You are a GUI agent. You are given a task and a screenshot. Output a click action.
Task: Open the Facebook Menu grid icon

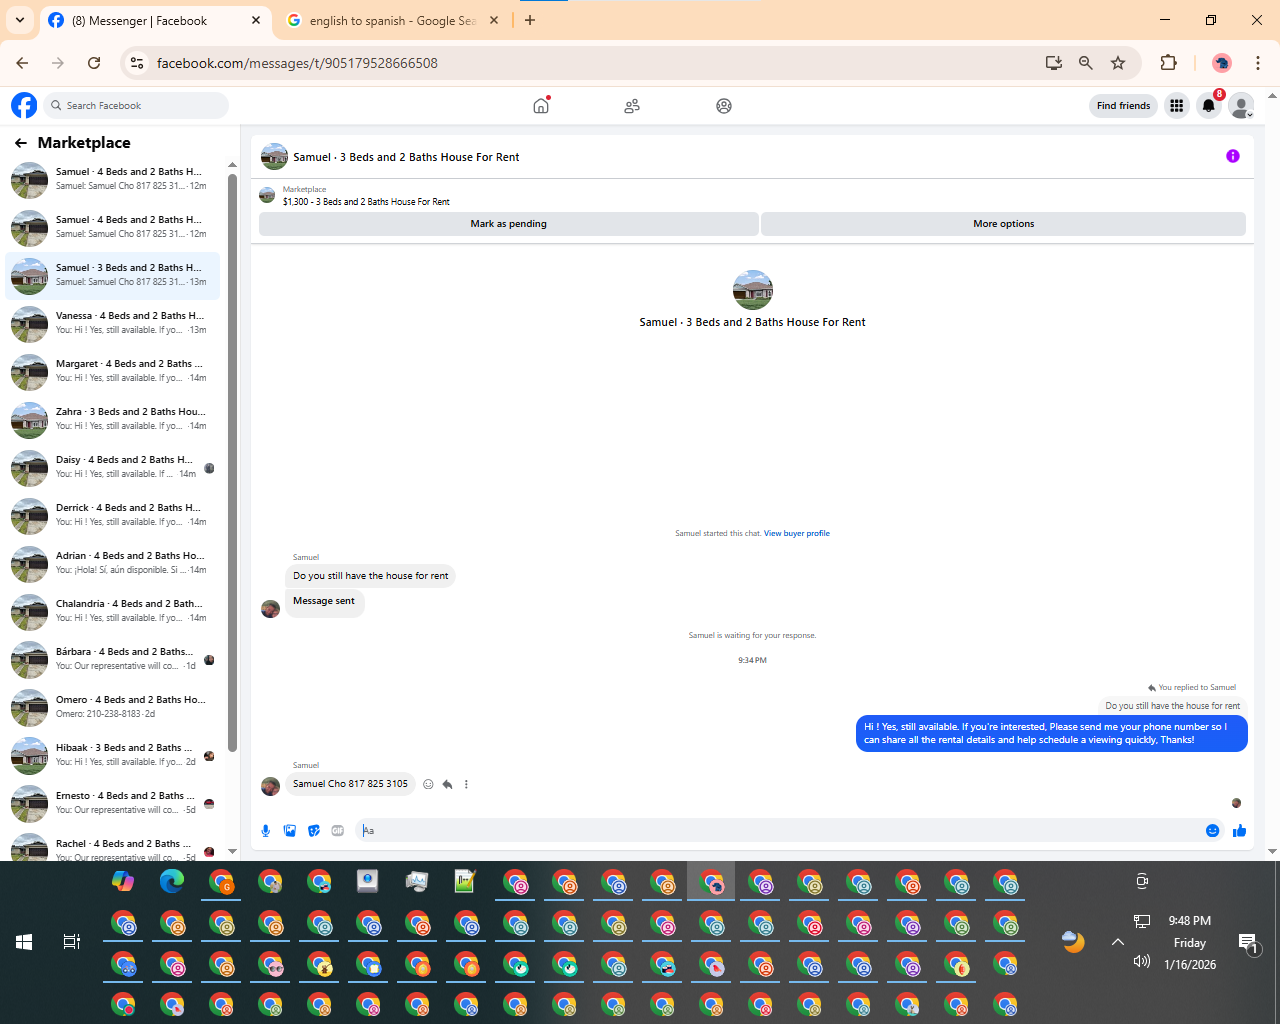(x=1177, y=105)
